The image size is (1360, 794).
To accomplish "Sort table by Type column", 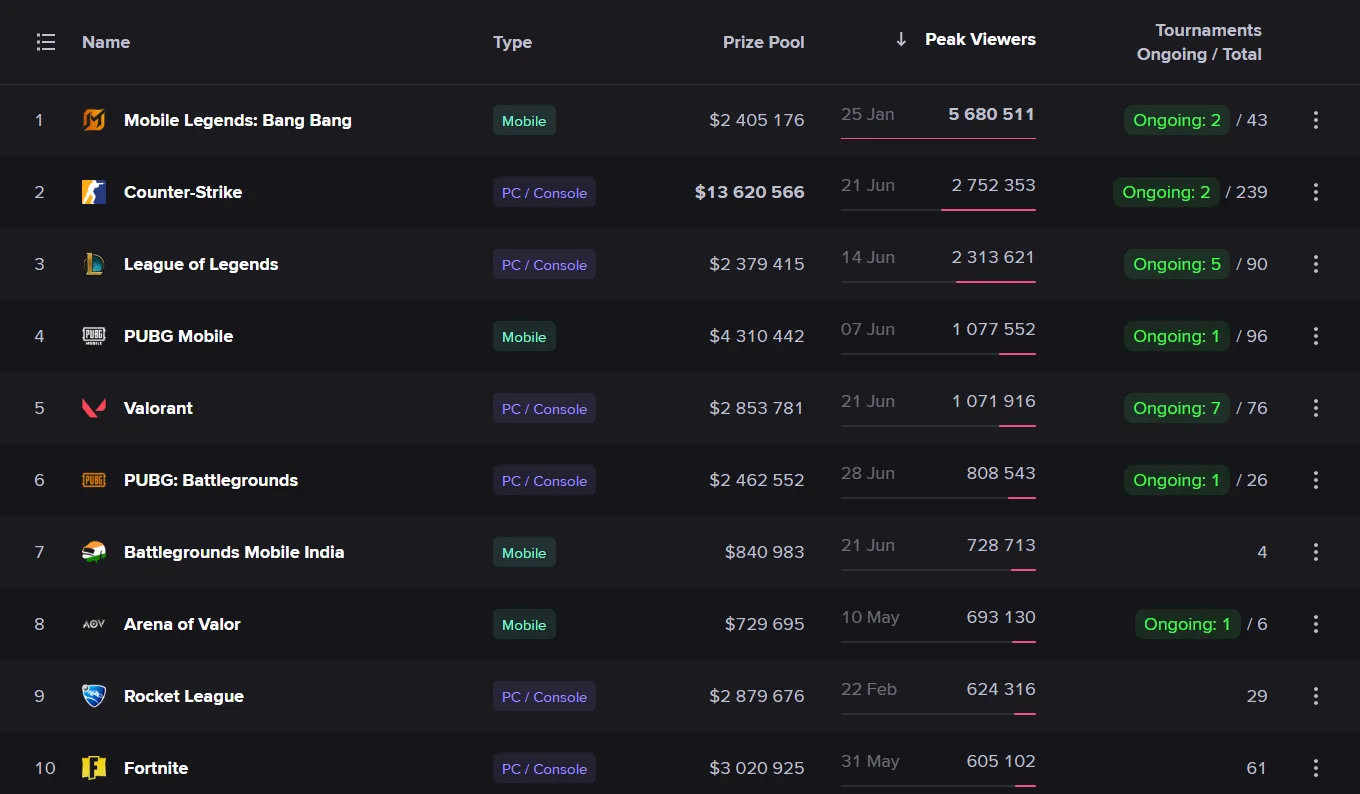I will (x=512, y=42).
